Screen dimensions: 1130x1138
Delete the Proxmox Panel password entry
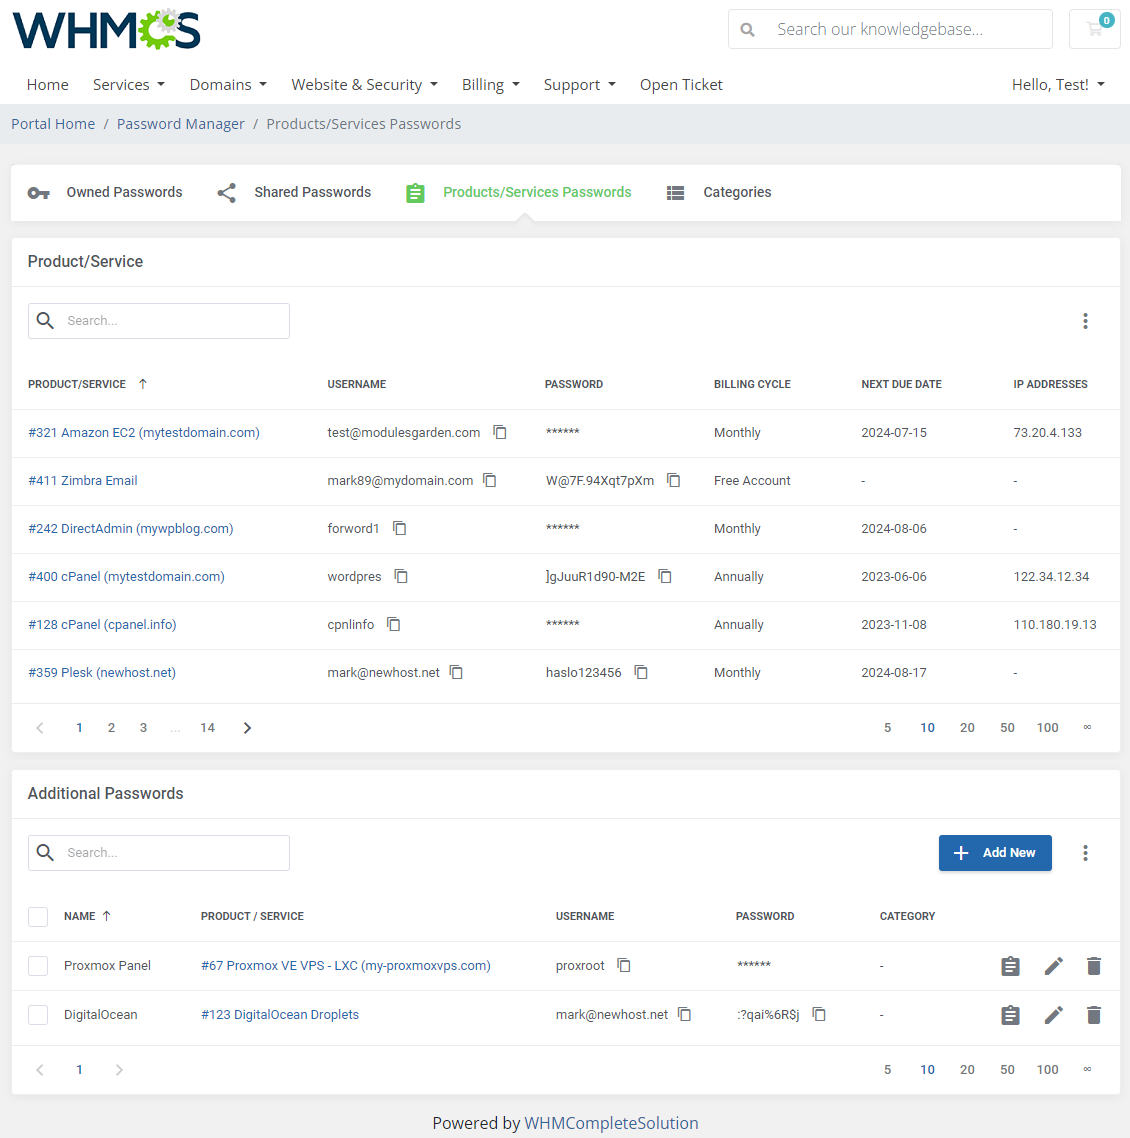tap(1094, 966)
